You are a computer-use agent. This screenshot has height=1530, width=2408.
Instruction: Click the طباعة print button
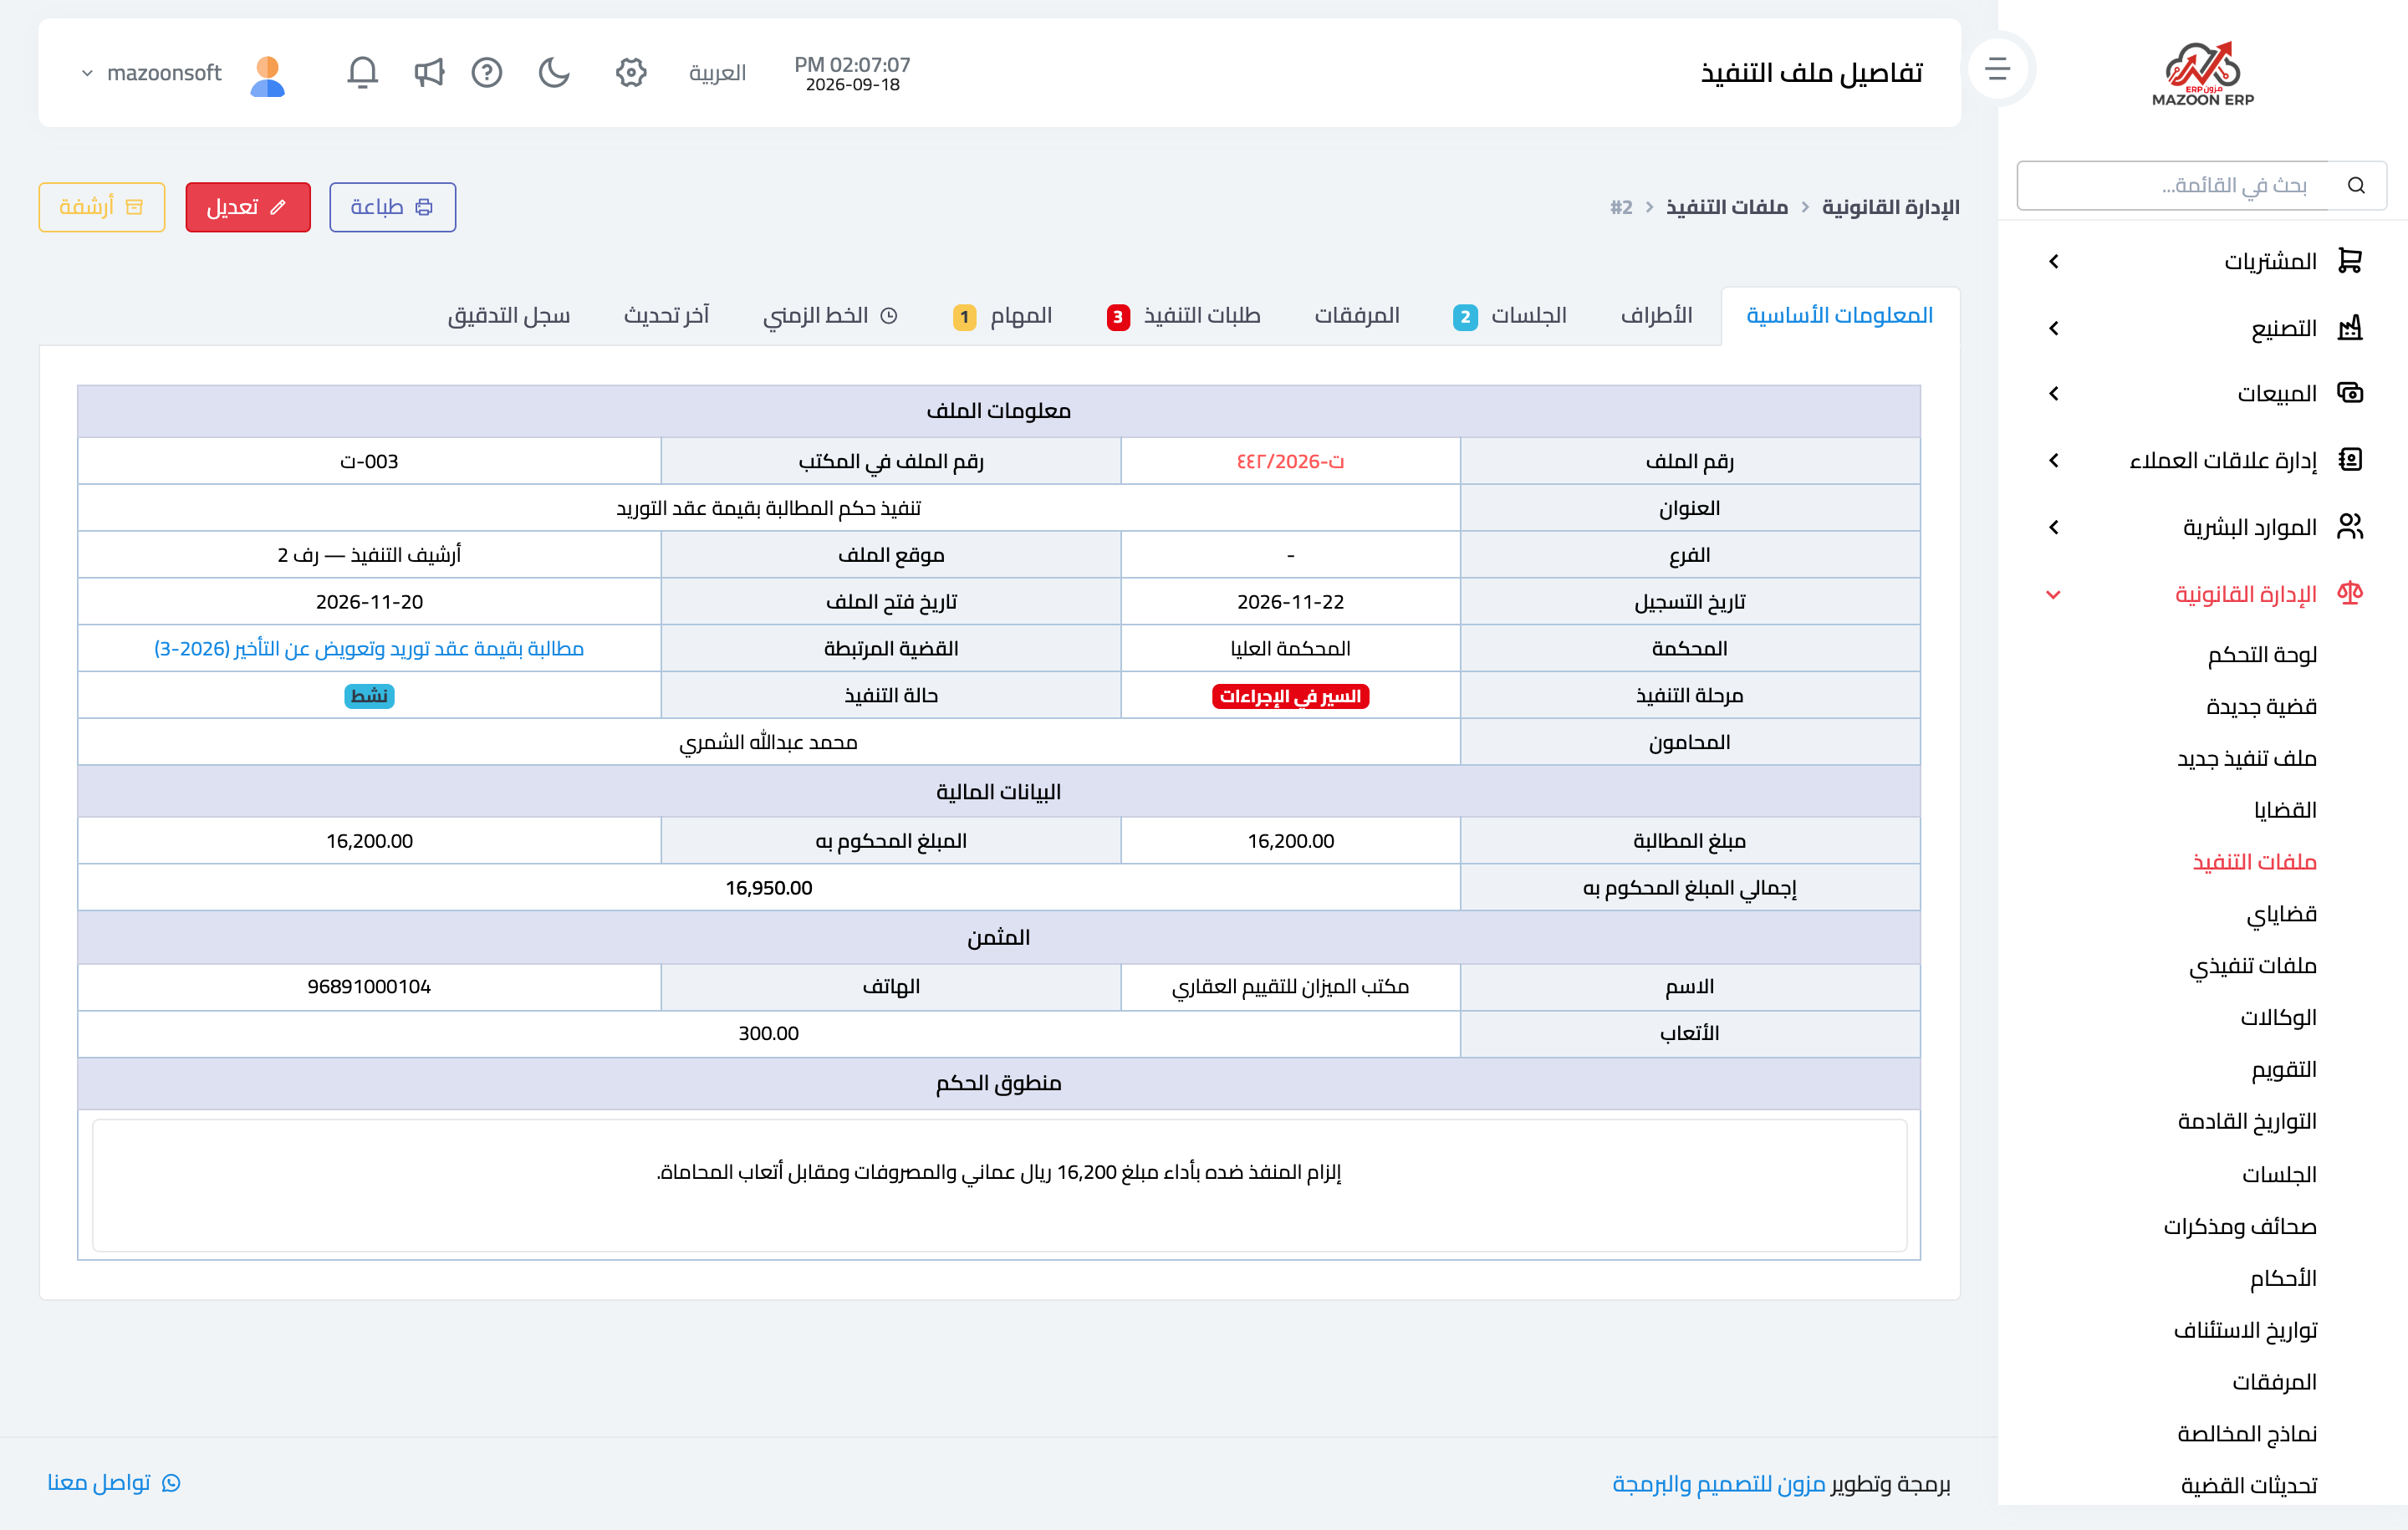[x=393, y=207]
